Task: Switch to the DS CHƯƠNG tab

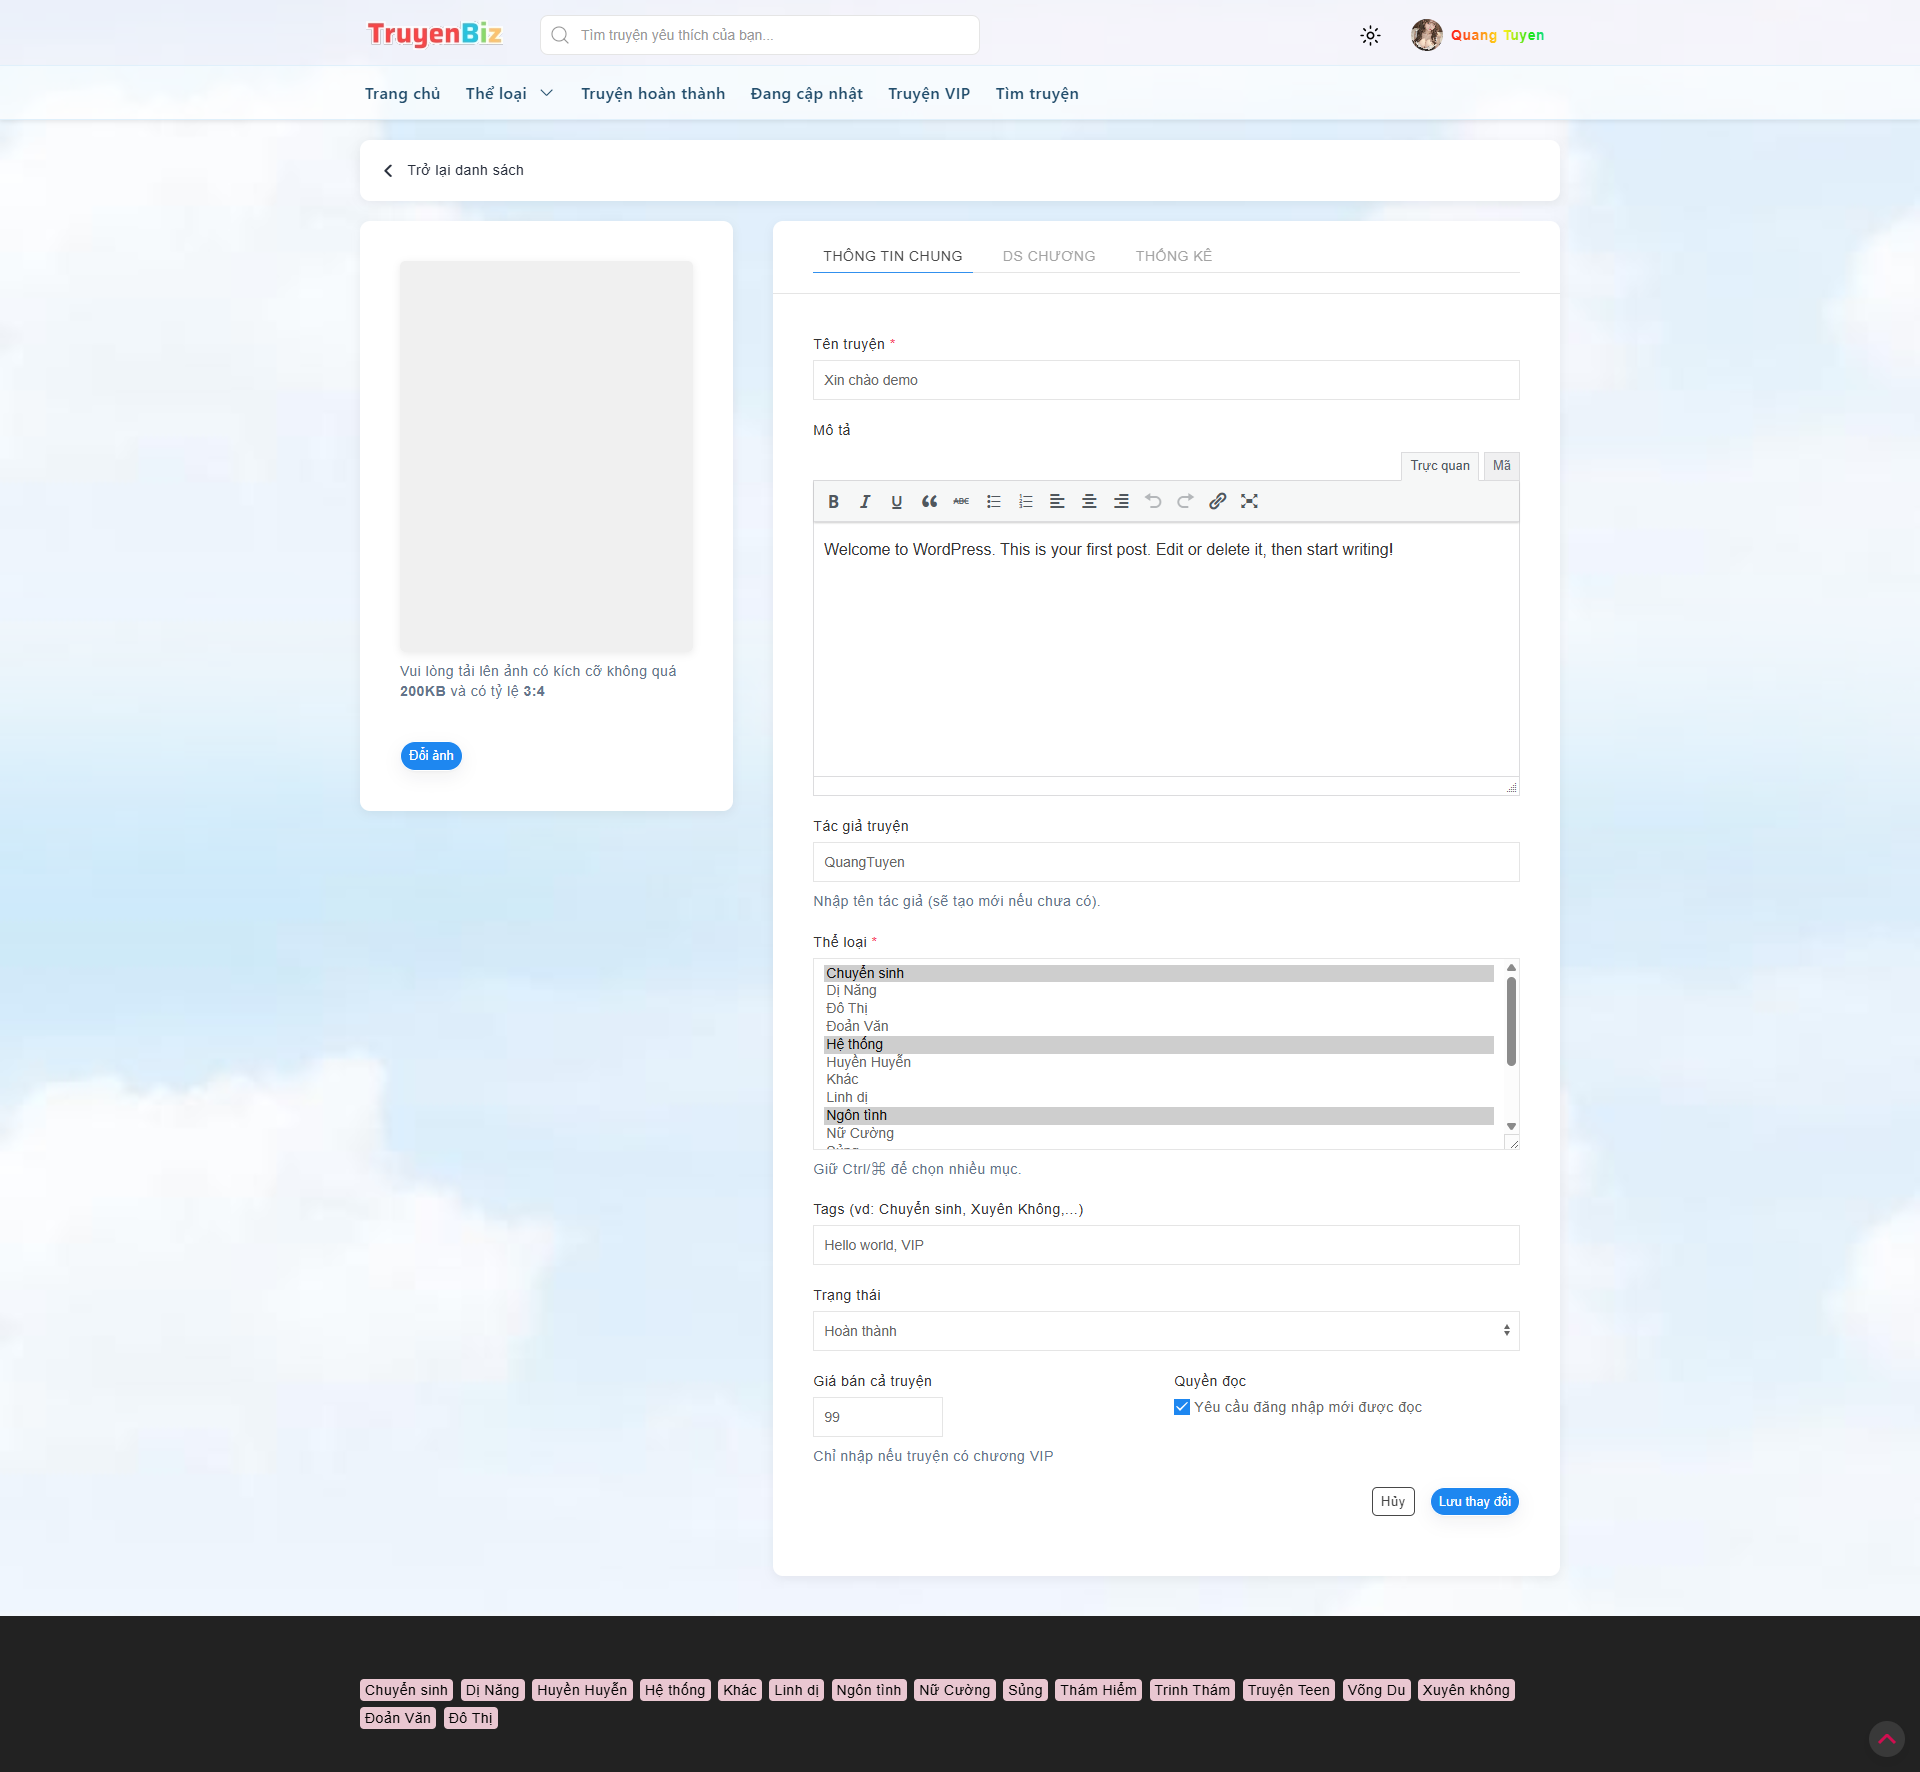Action: [1048, 256]
